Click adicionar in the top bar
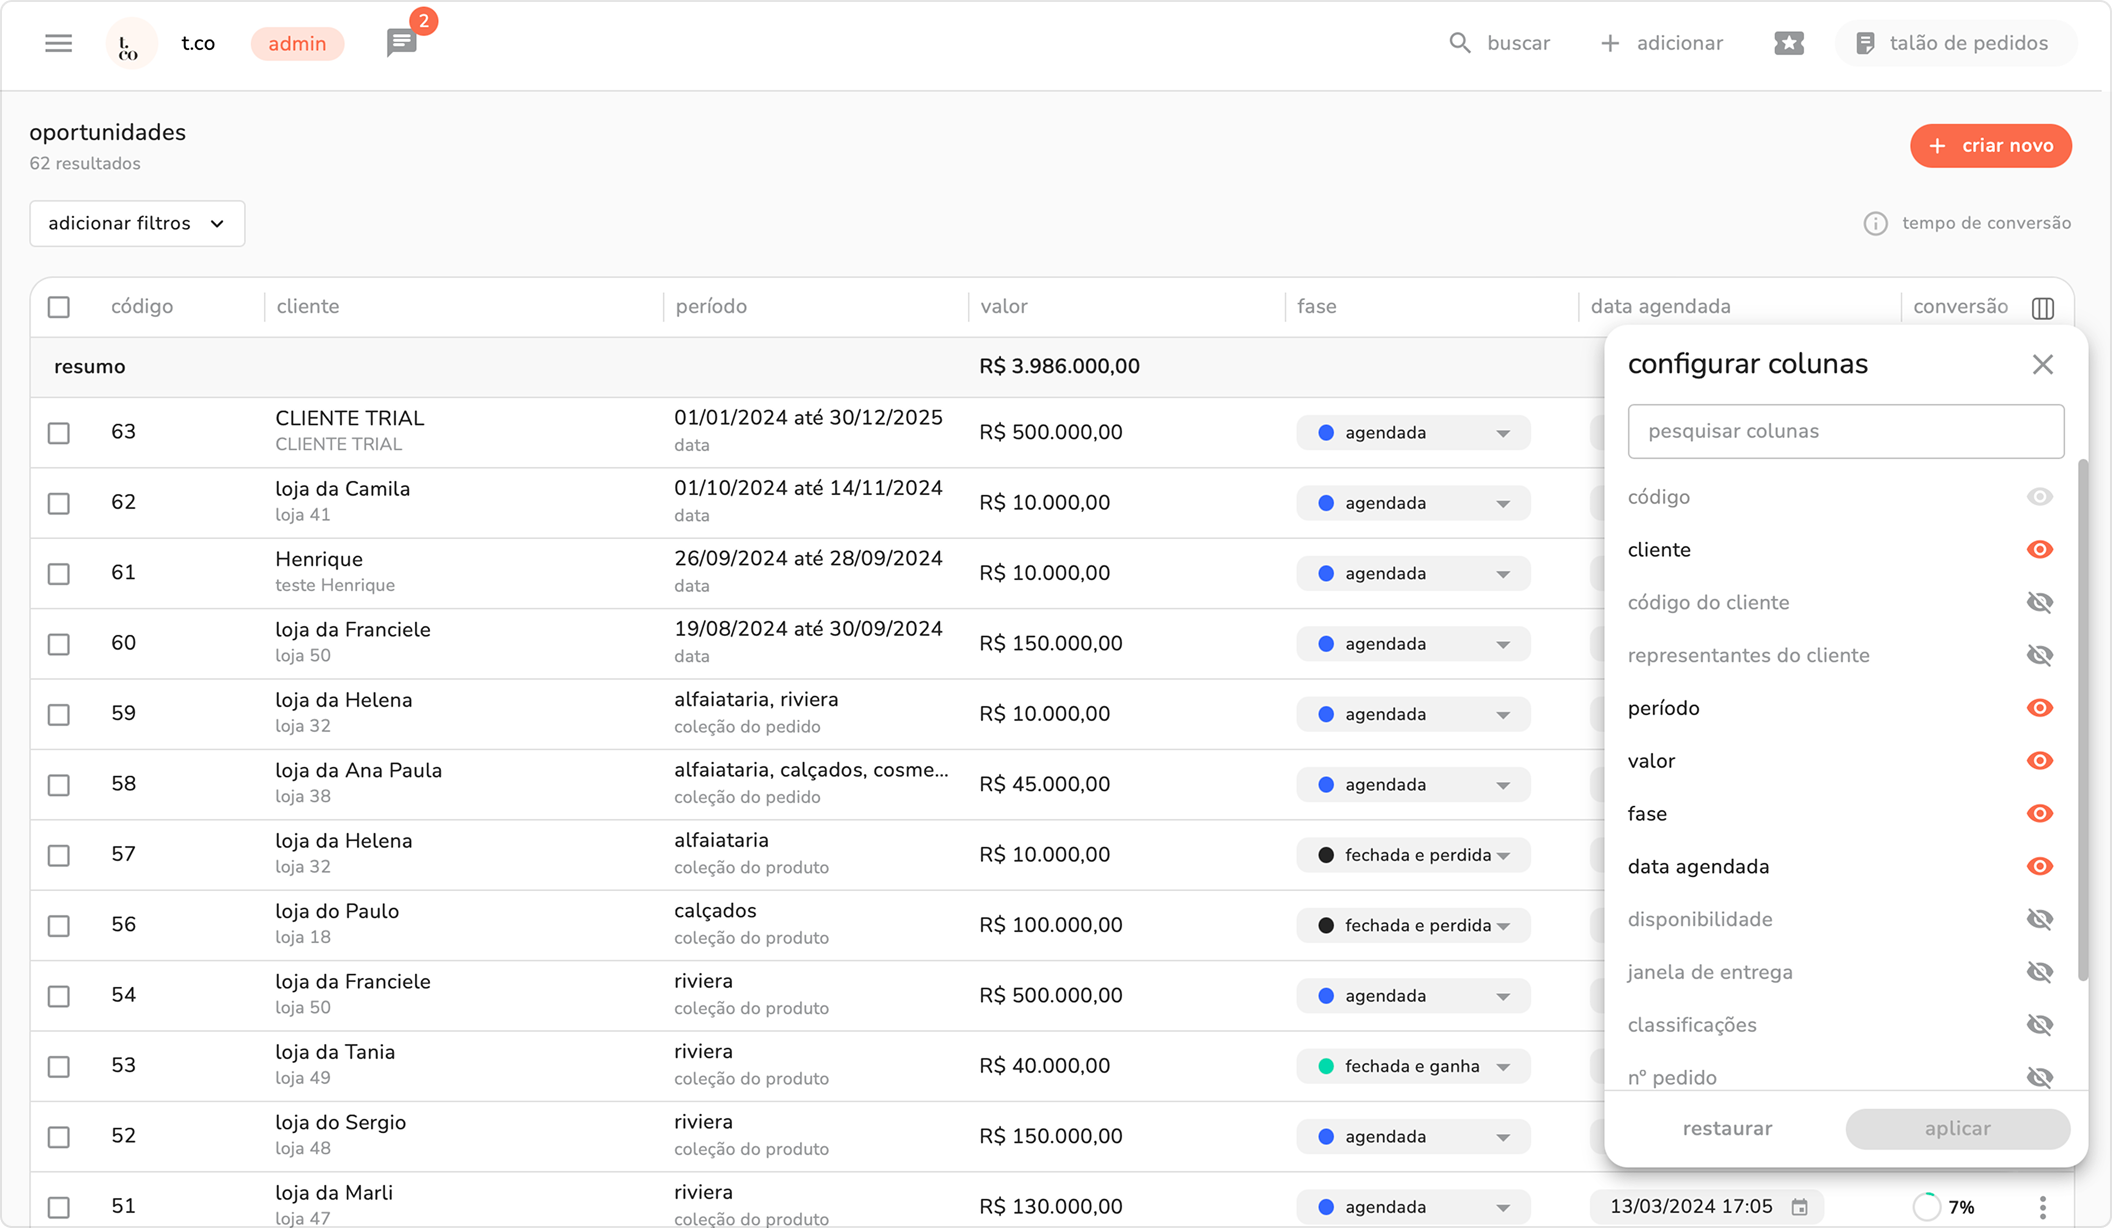The width and height of the screenshot is (2112, 1228). 1662,43
